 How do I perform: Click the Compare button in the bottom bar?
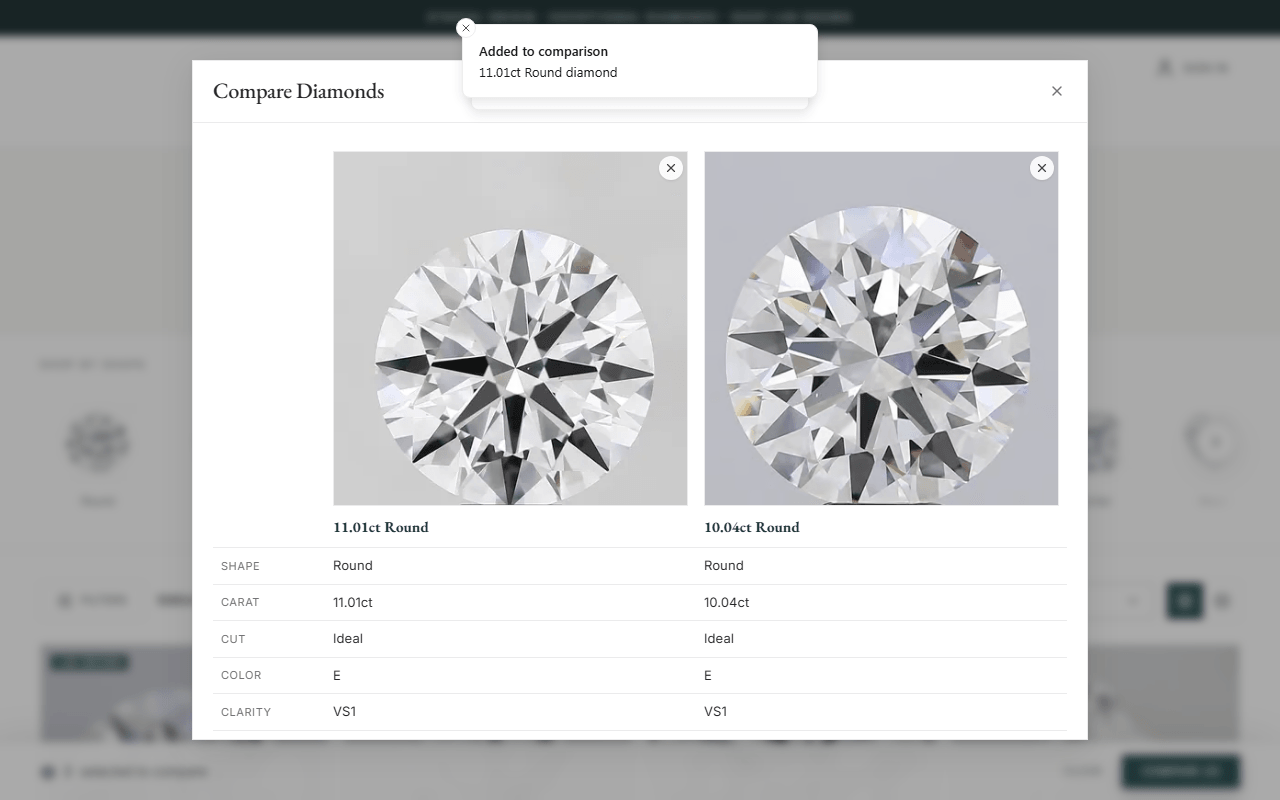(1181, 772)
